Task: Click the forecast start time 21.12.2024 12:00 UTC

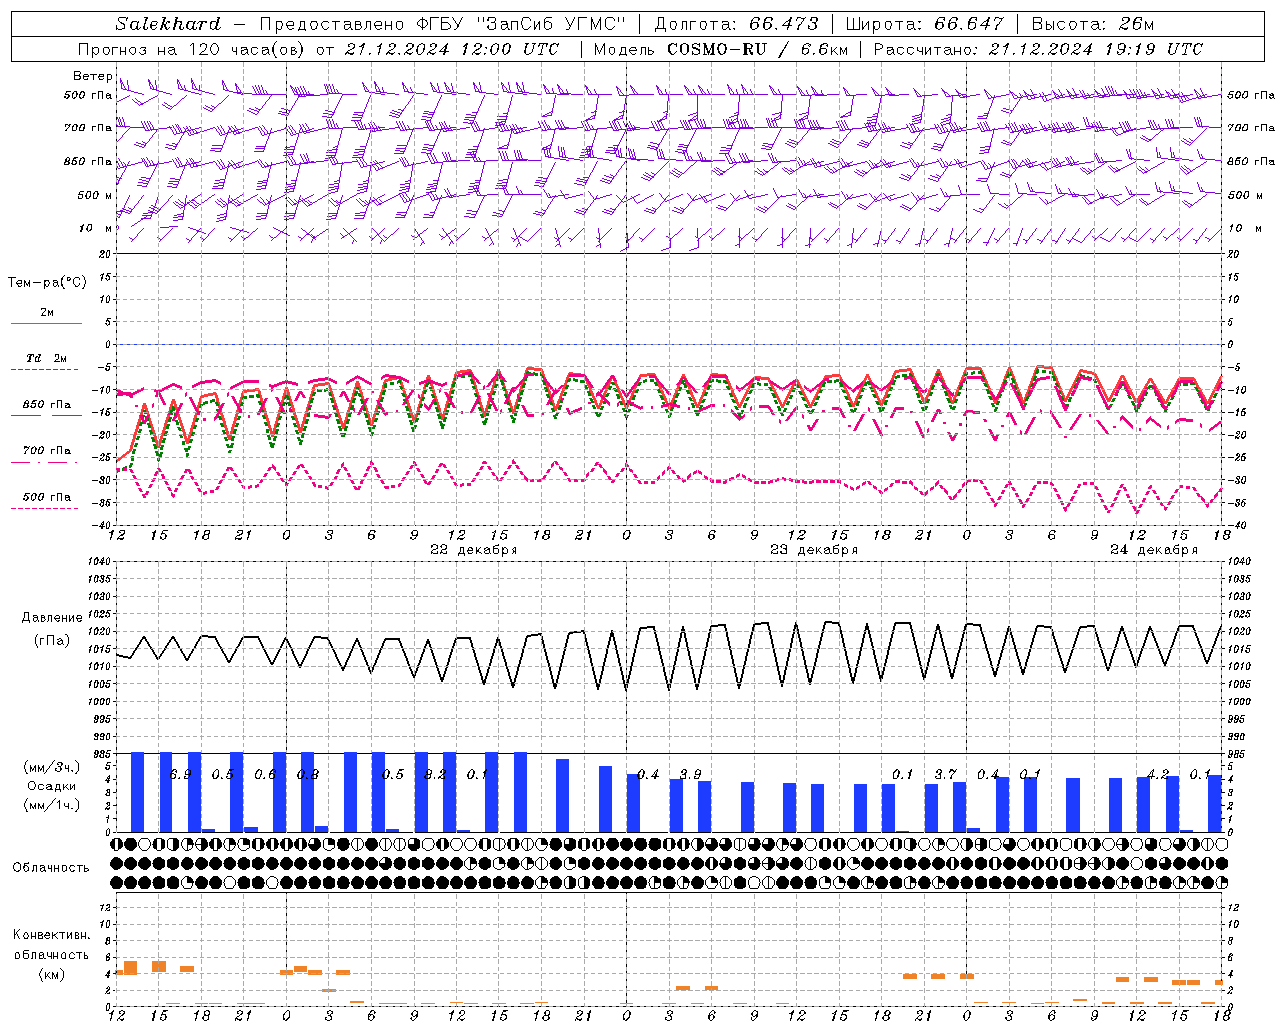Action: (453, 49)
